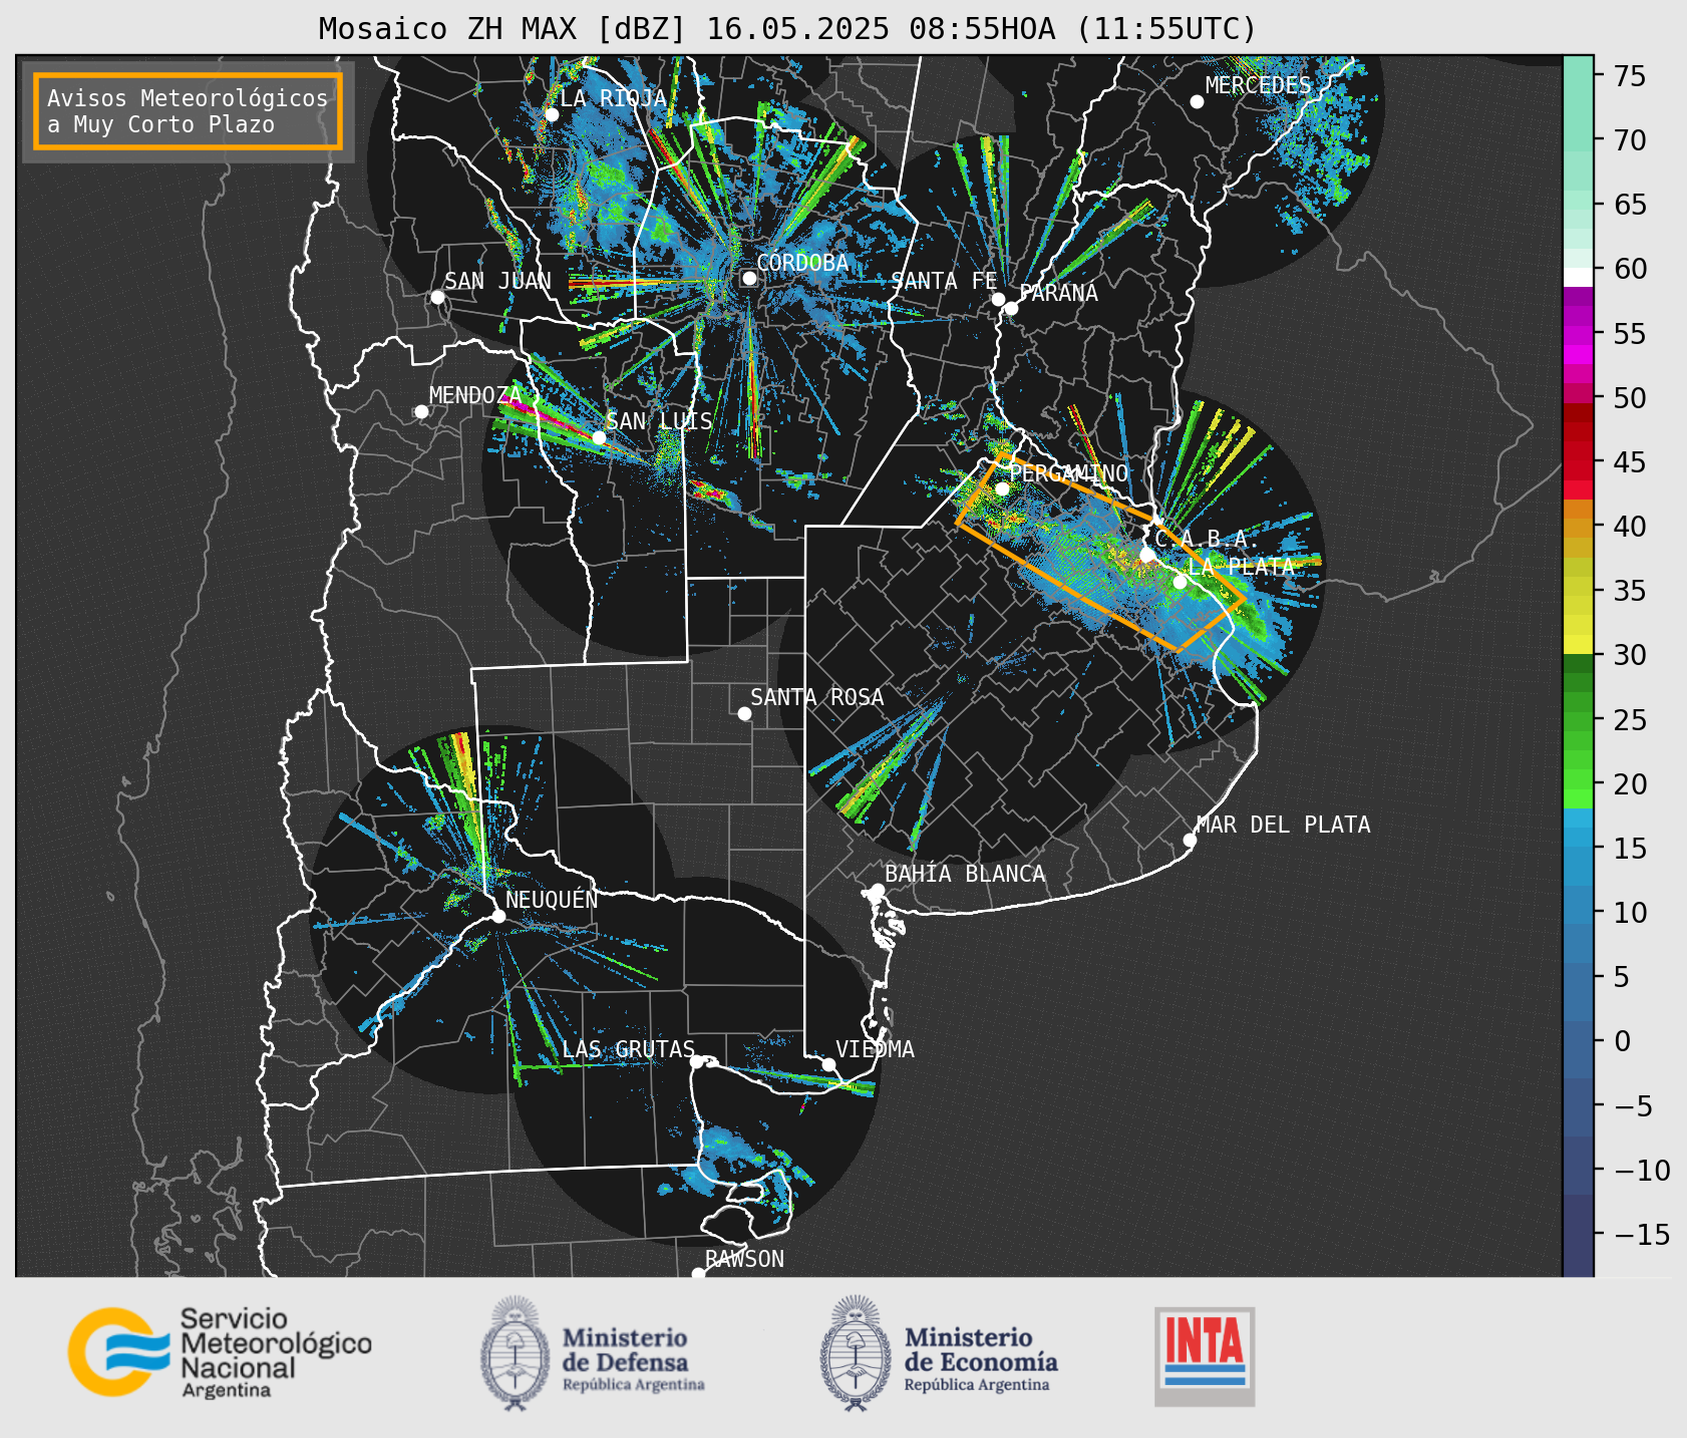The height and width of the screenshot is (1438, 1687).
Task: Click the SANTA FE city label
Action: tap(944, 281)
